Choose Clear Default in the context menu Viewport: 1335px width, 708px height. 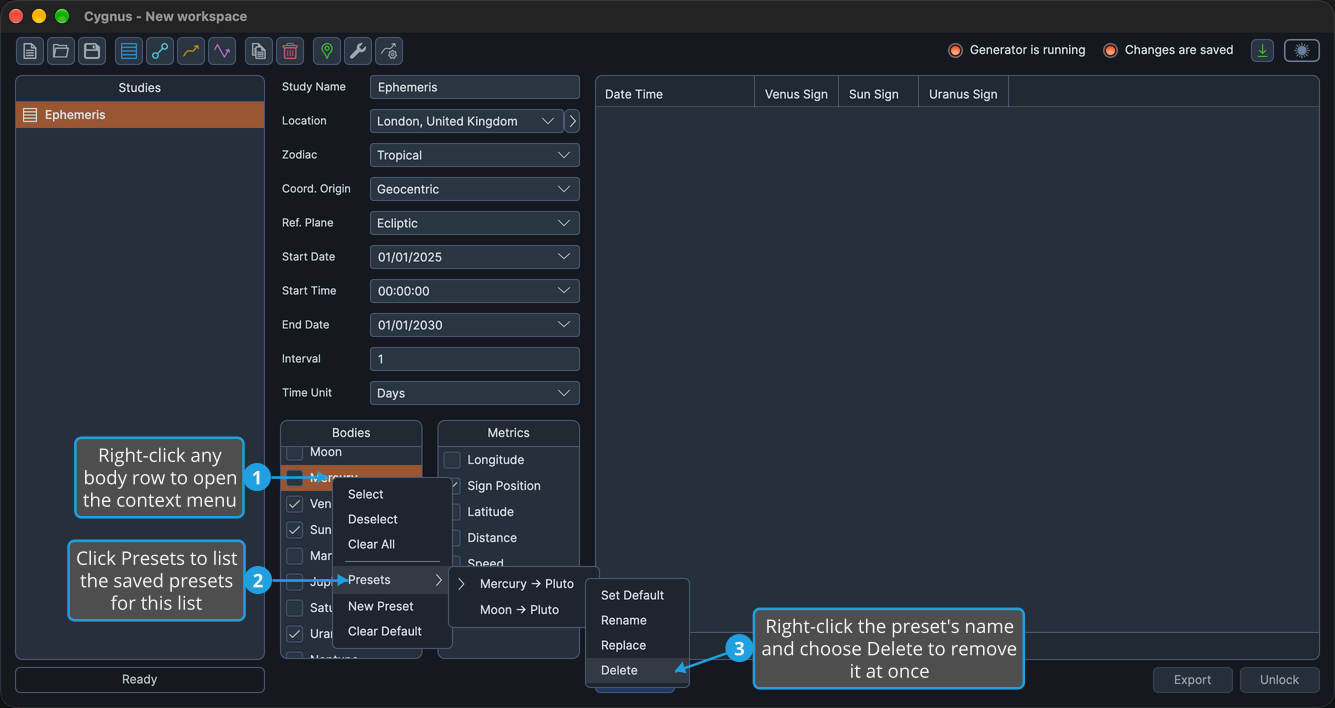[392, 631]
